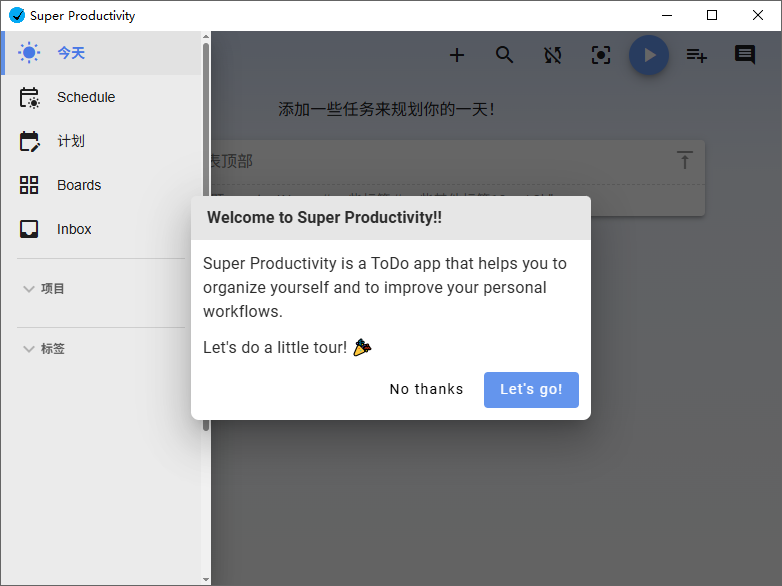Viewport: 782px width, 586px height.
Task: Click the Inbox tray icon
Action: tap(29, 229)
